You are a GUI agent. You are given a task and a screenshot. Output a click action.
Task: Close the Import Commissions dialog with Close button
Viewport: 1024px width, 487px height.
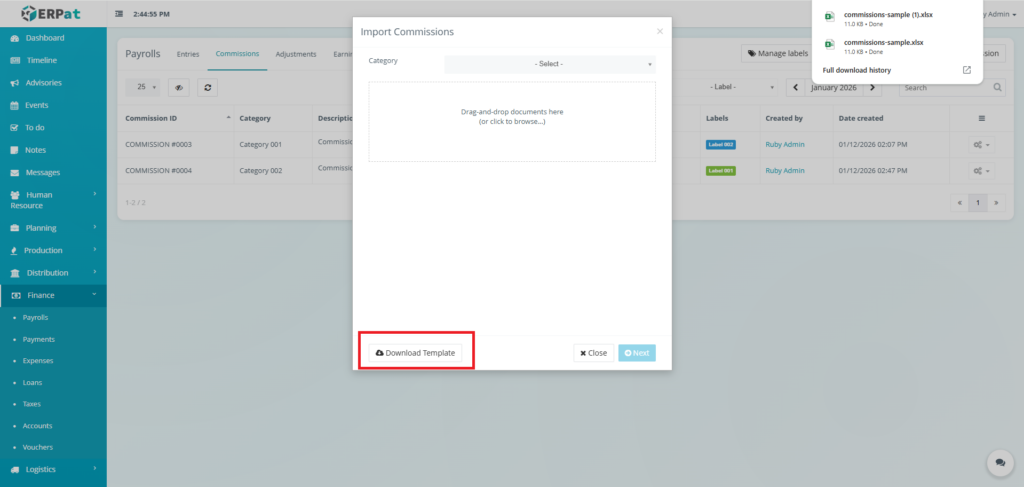tap(594, 353)
